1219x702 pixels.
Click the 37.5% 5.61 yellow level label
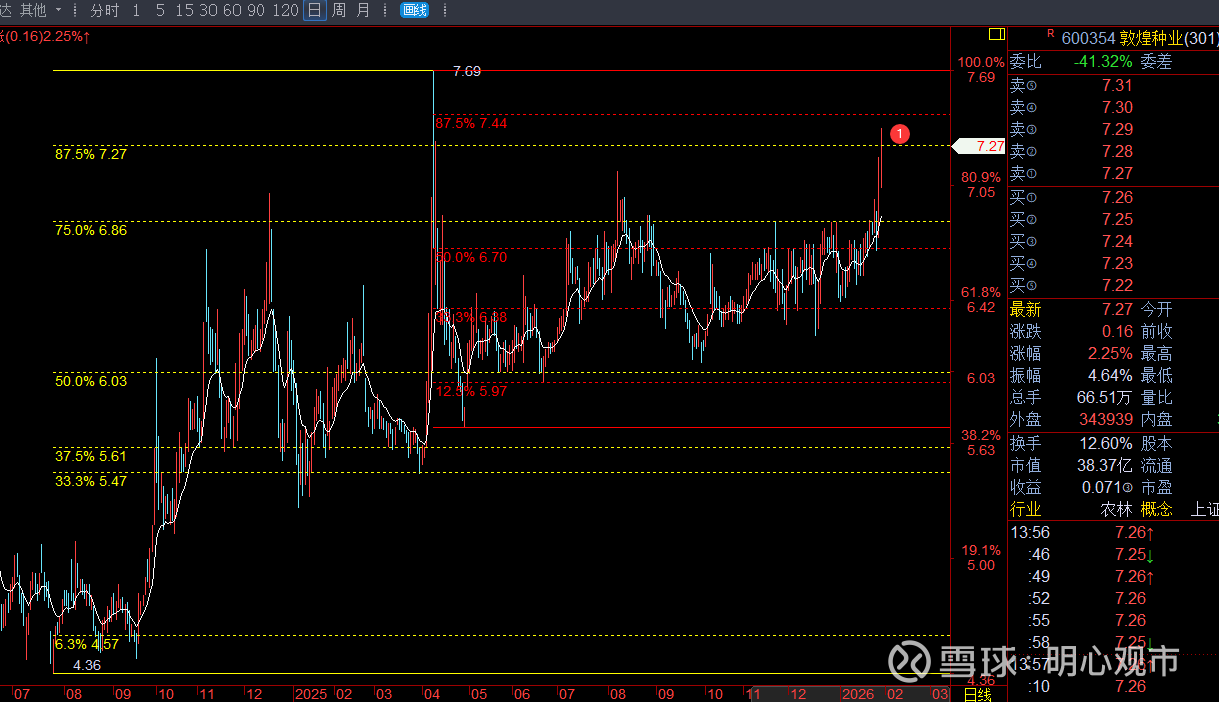coord(91,456)
